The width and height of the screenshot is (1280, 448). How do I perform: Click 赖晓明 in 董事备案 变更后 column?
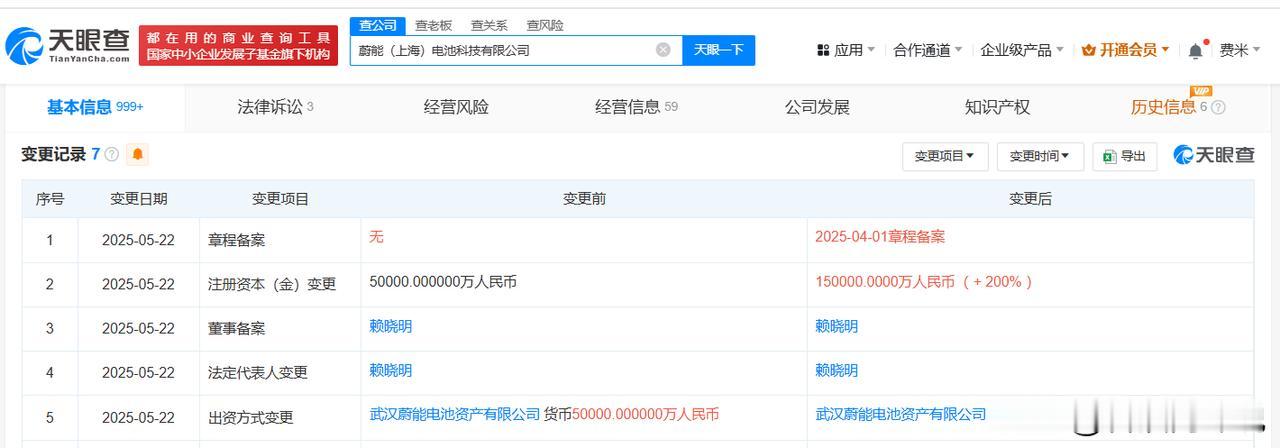[x=836, y=326]
